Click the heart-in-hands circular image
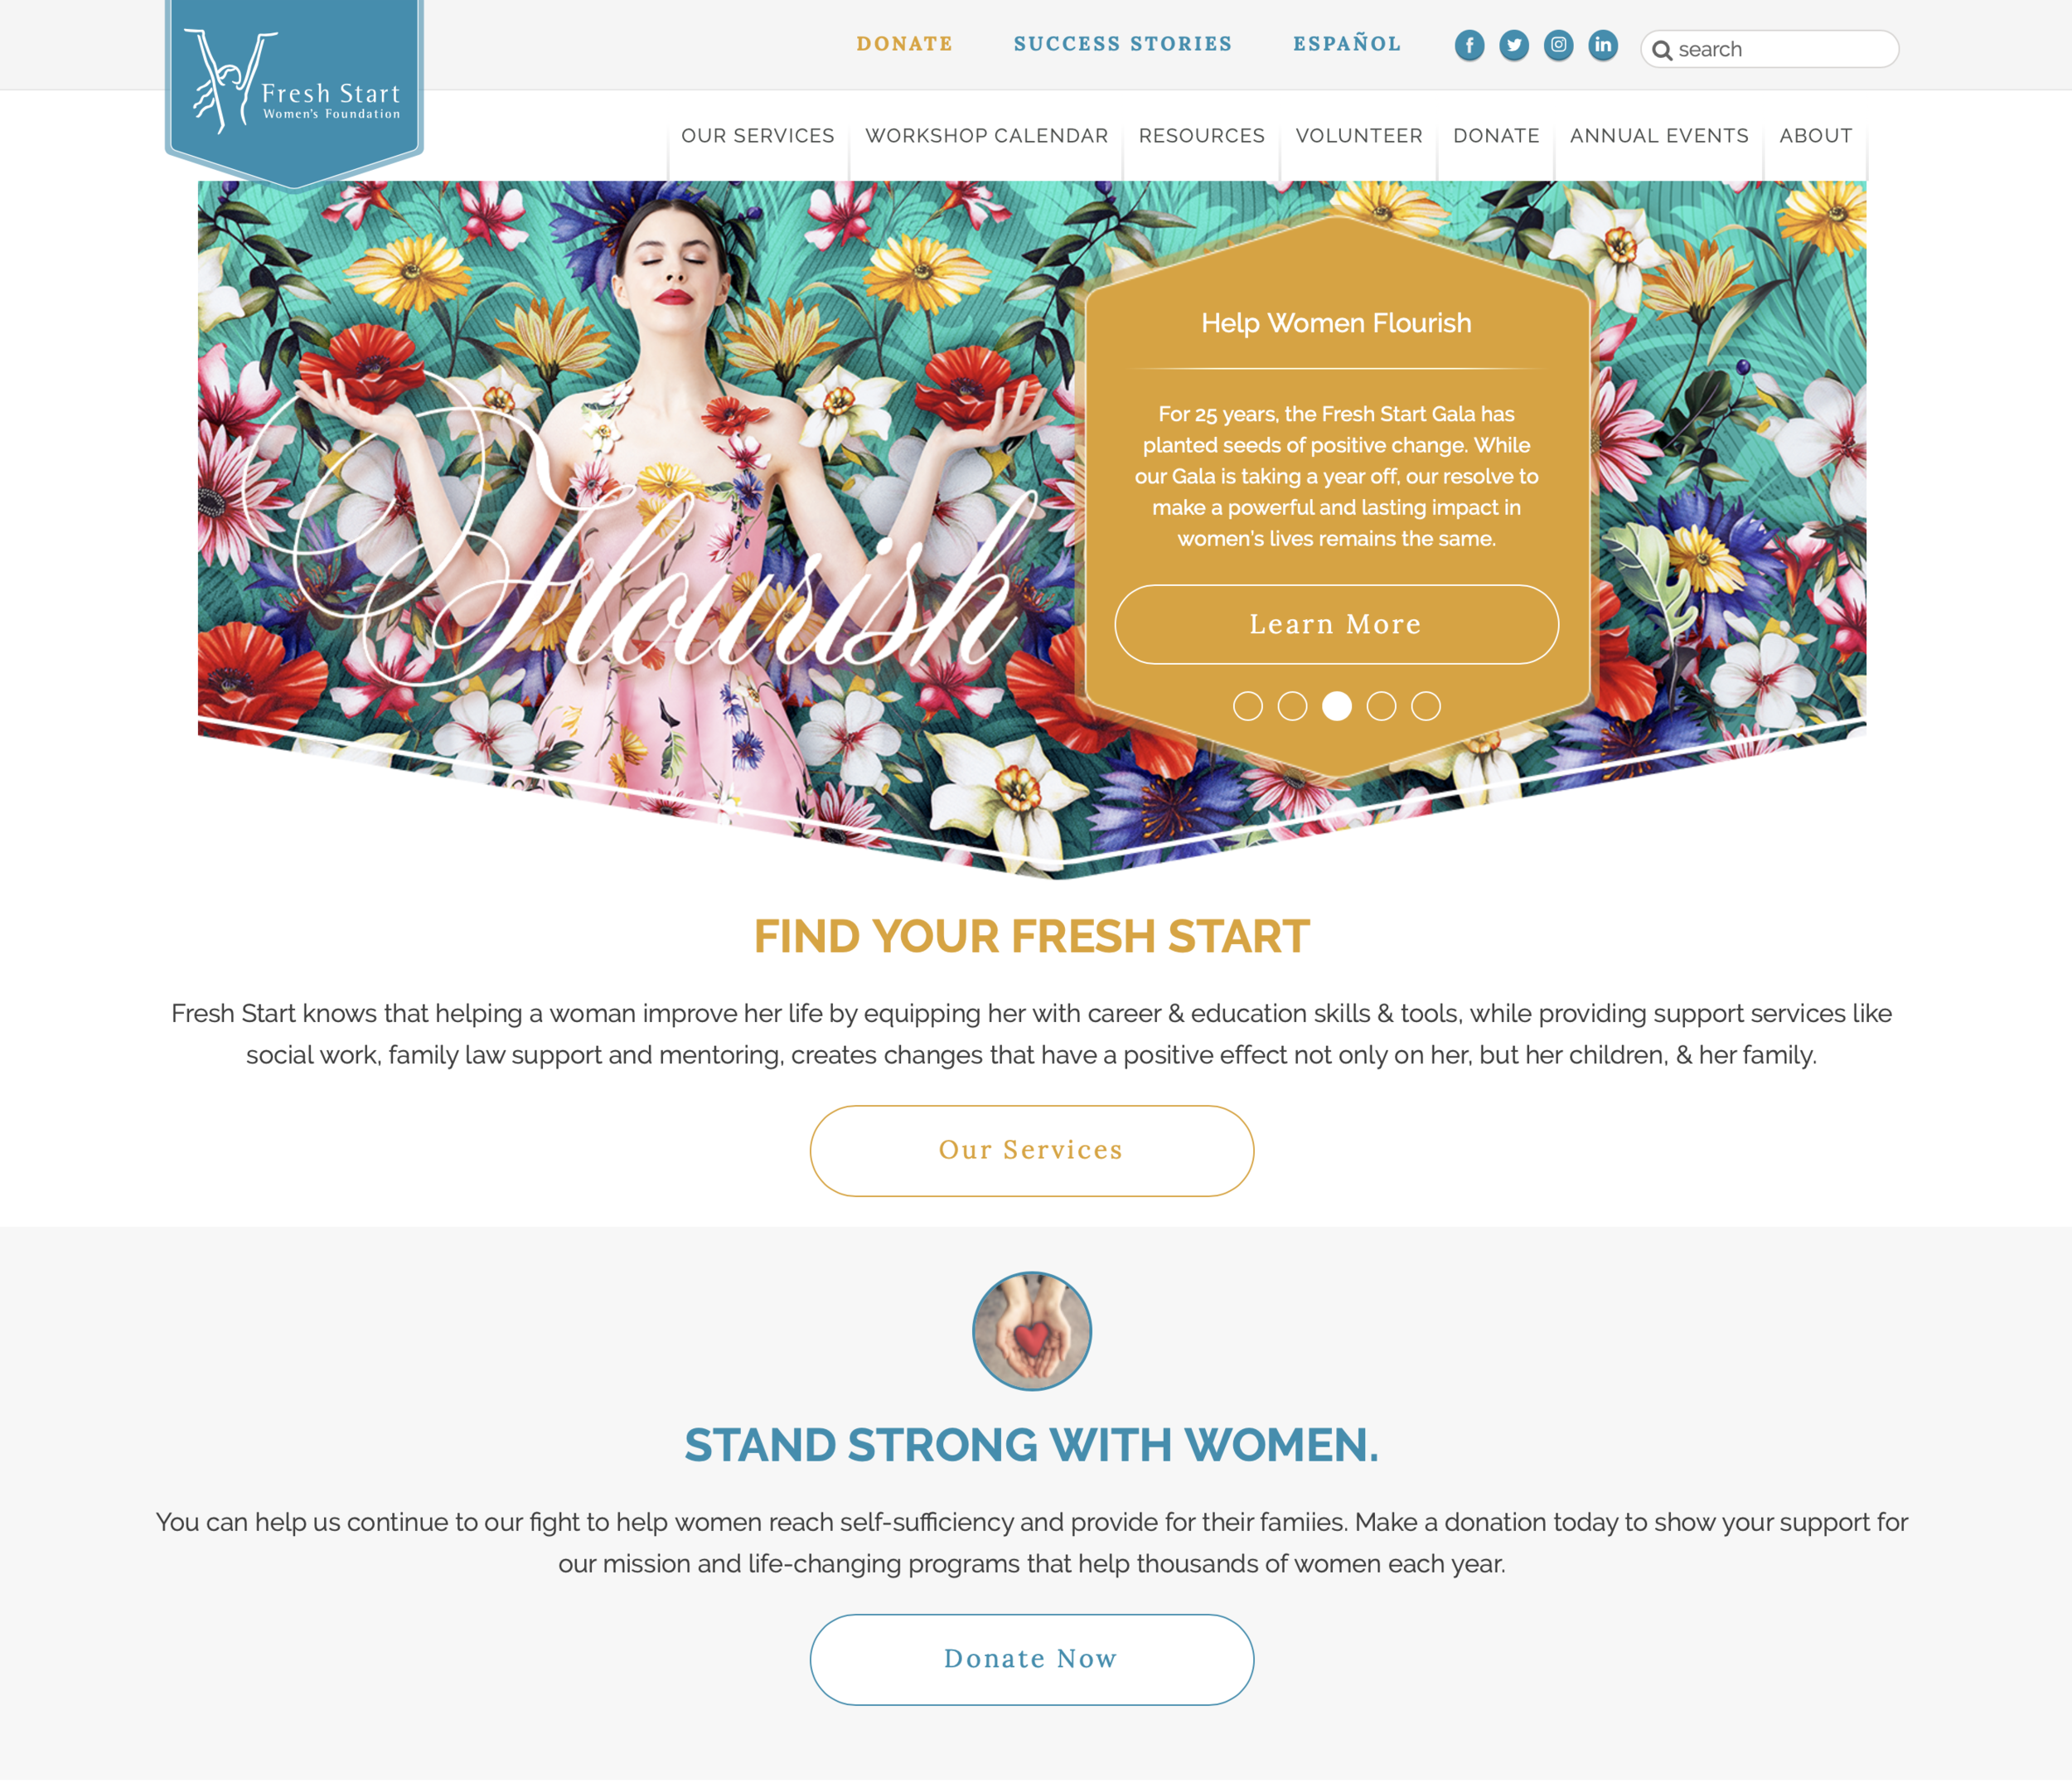 tap(1031, 1330)
